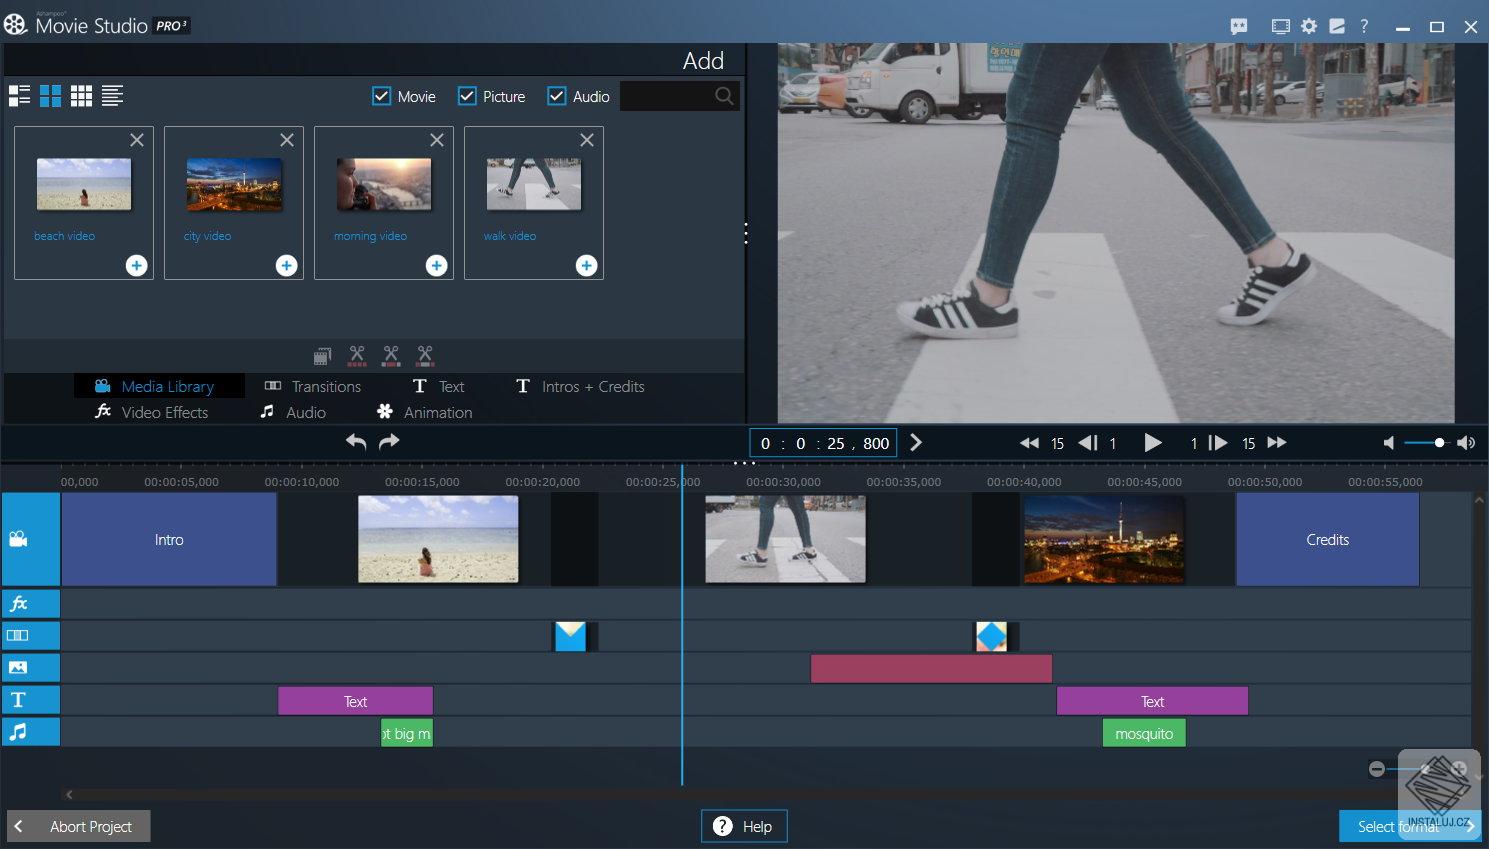Select the Text track icon

point(31,699)
